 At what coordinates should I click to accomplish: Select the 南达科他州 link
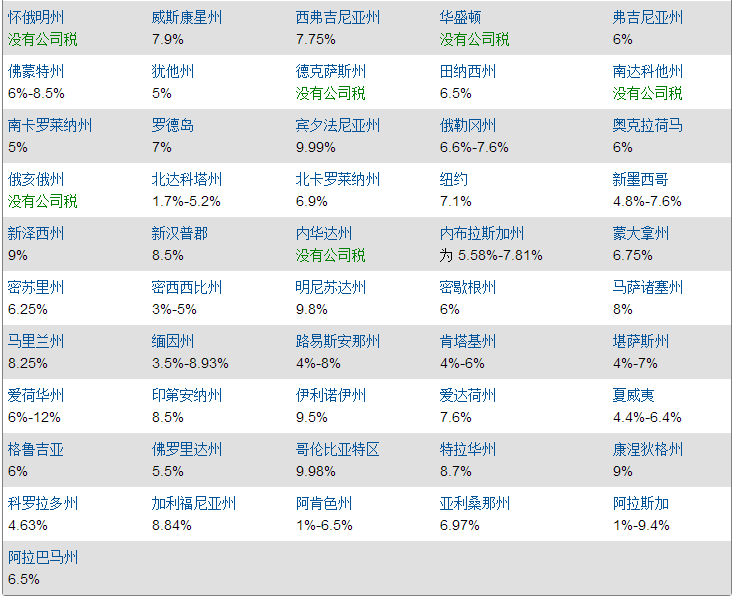coord(648,71)
